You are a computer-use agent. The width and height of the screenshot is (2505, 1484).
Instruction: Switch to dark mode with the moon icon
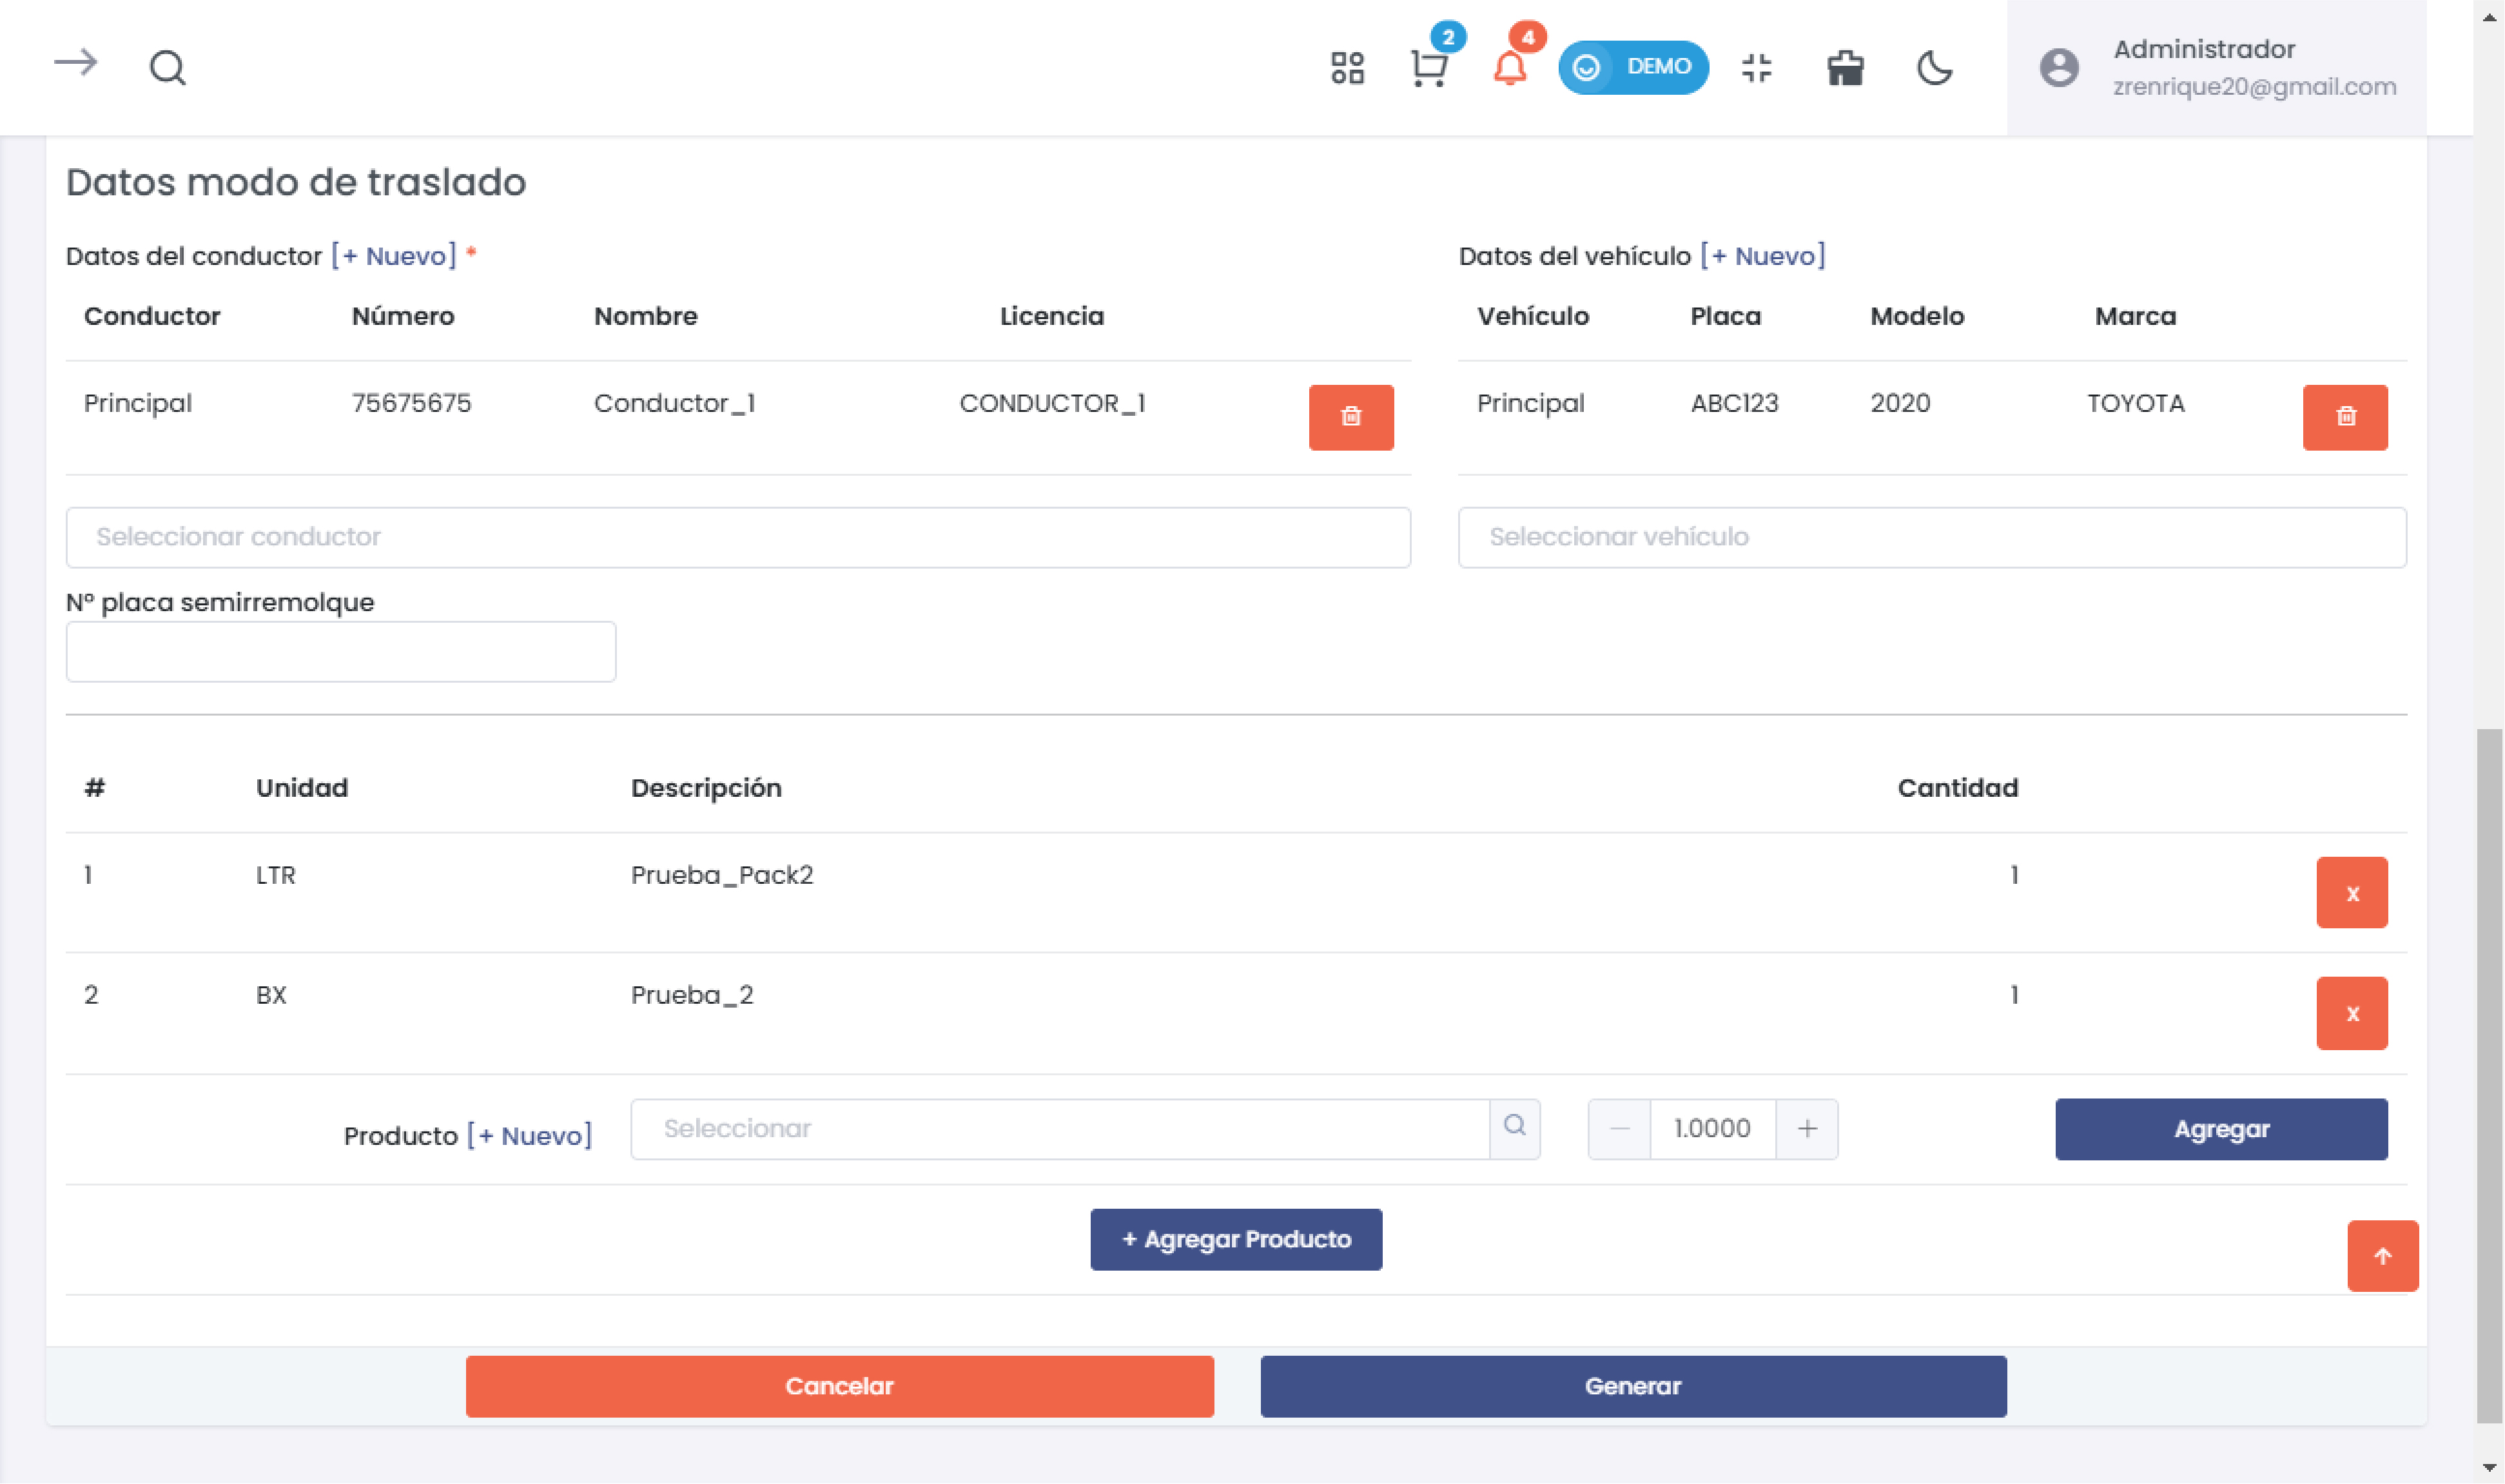tap(1934, 68)
